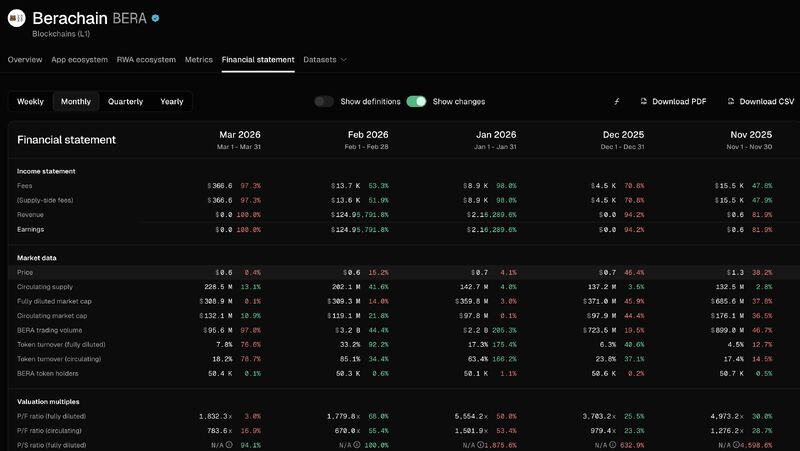Turn off the Show changes switch

coord(416,102)
